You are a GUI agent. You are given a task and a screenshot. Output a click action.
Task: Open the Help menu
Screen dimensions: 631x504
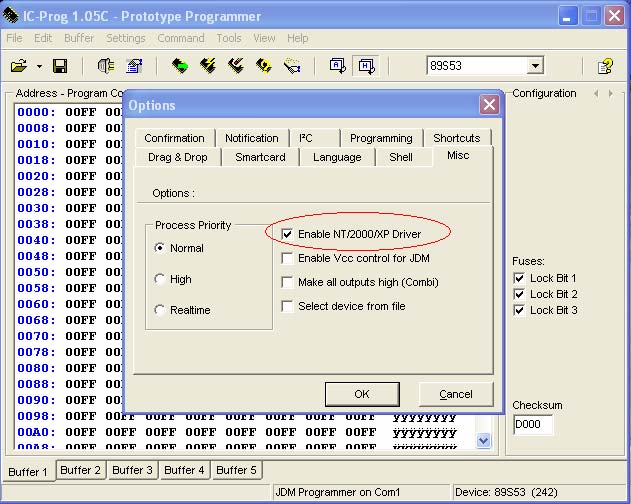[x=297, y=38]
